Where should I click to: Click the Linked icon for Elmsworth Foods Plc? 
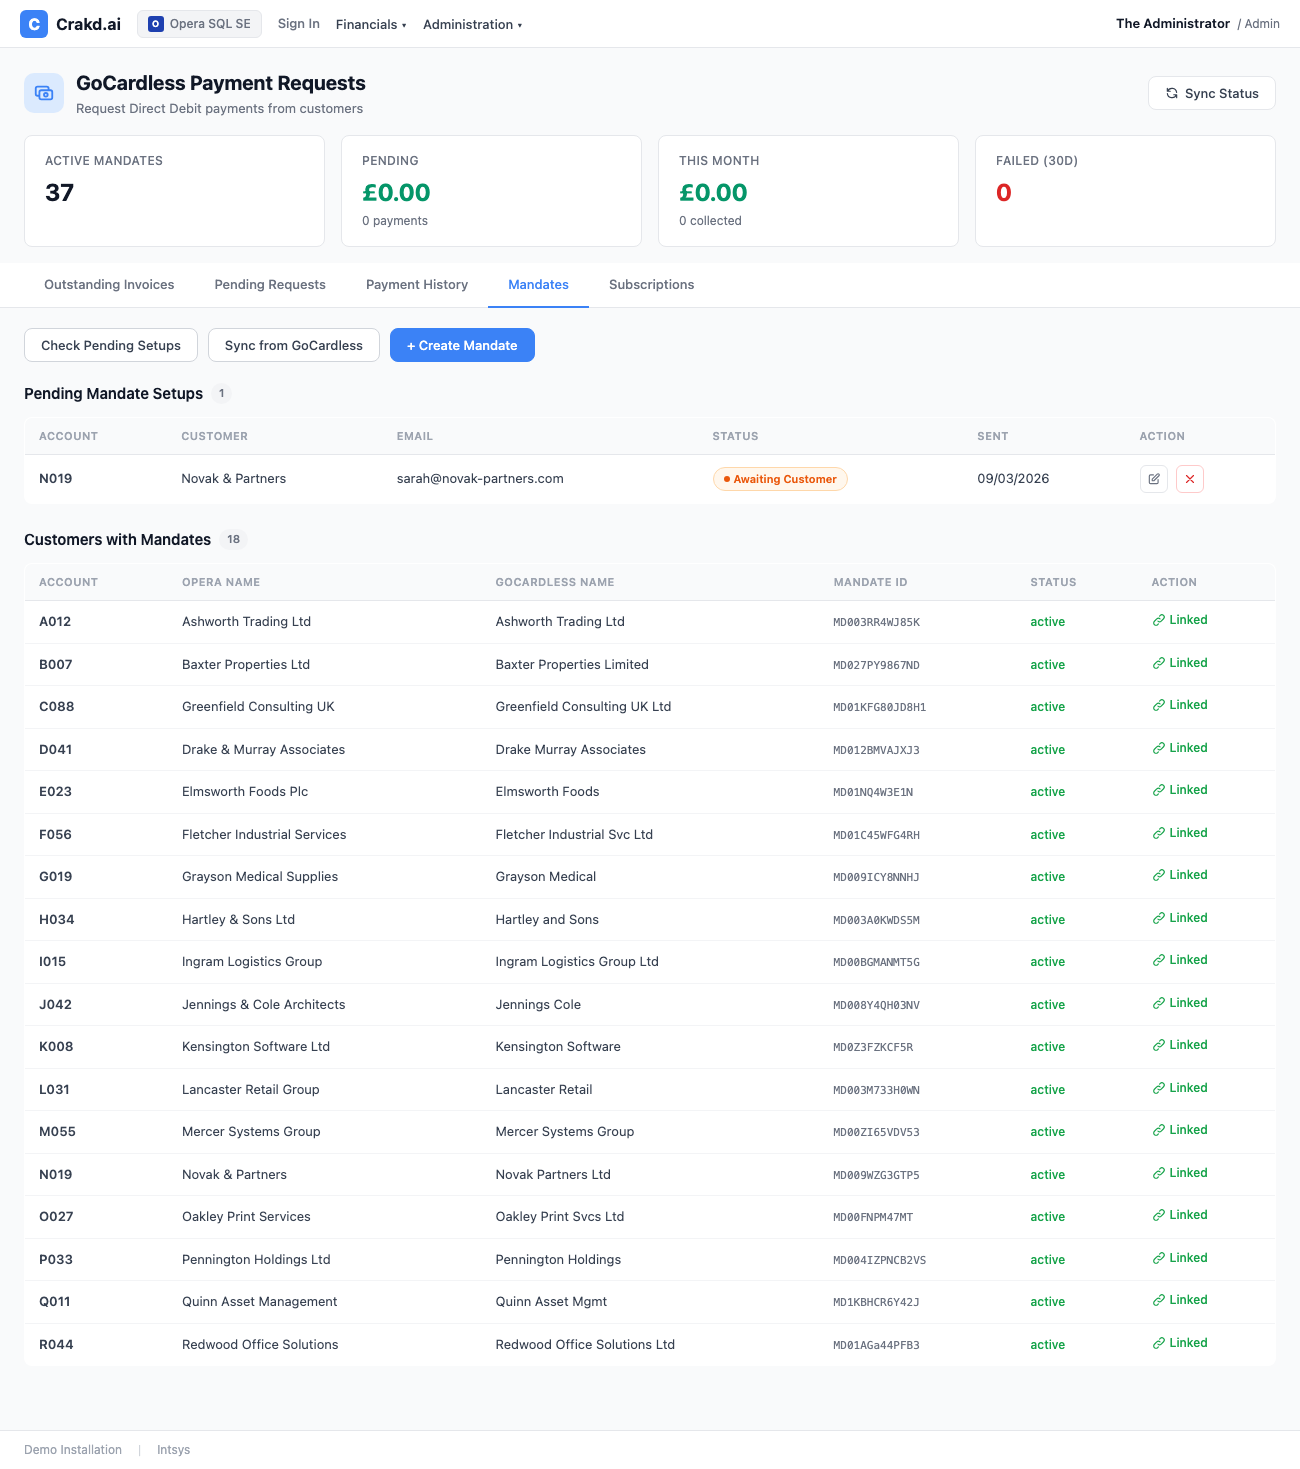pos(1159,790)
